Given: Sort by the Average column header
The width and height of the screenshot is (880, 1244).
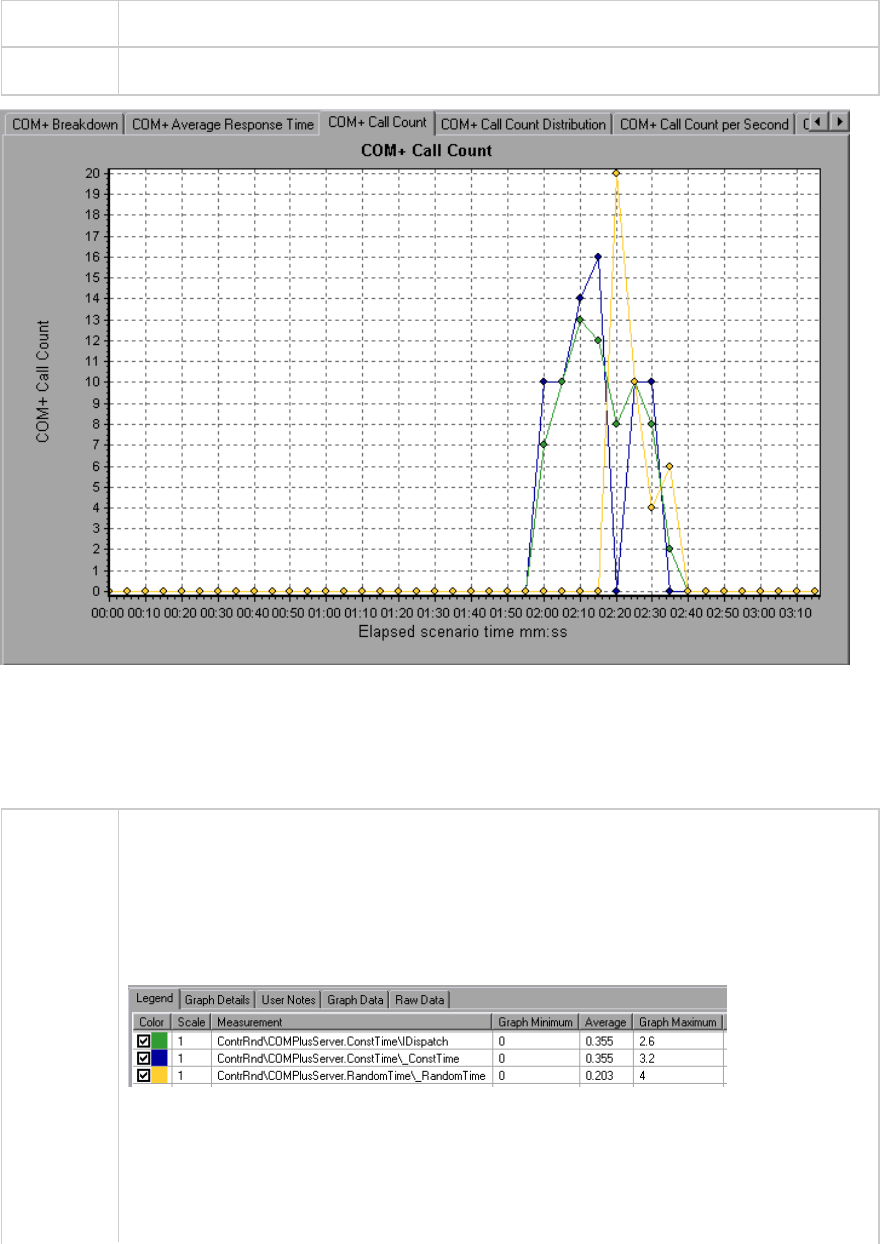Looking at the screenshot, I should tap(607, 1022).
